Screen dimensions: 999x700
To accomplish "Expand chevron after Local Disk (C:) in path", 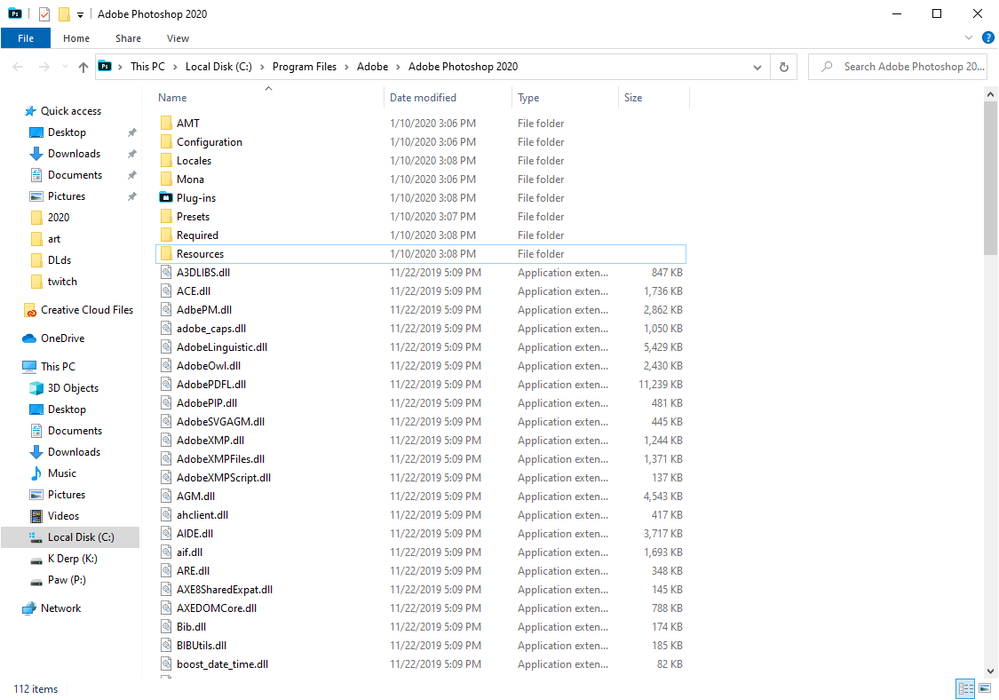I will tap(262, 67).
